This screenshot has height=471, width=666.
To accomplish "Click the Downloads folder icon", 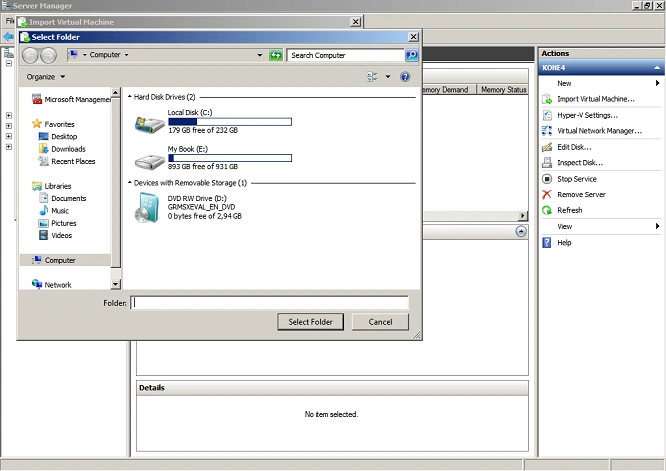I will [x=43, y=149].
